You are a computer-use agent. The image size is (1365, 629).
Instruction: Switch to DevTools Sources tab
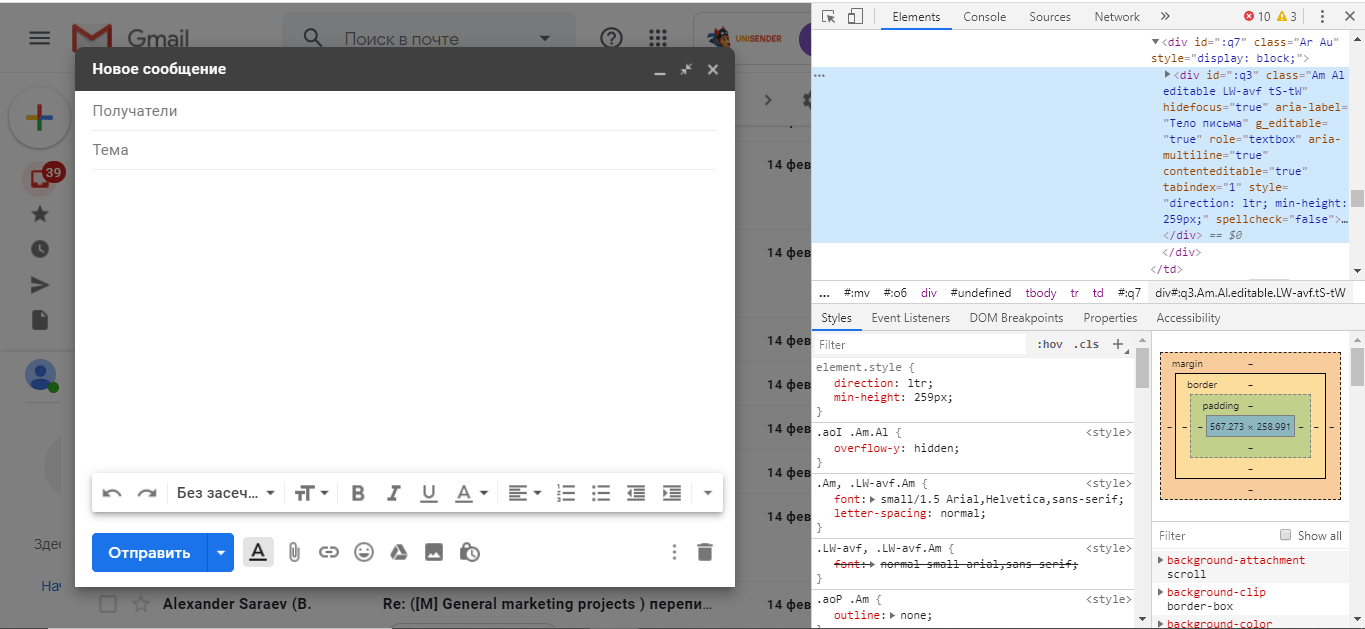point(1050,16)
